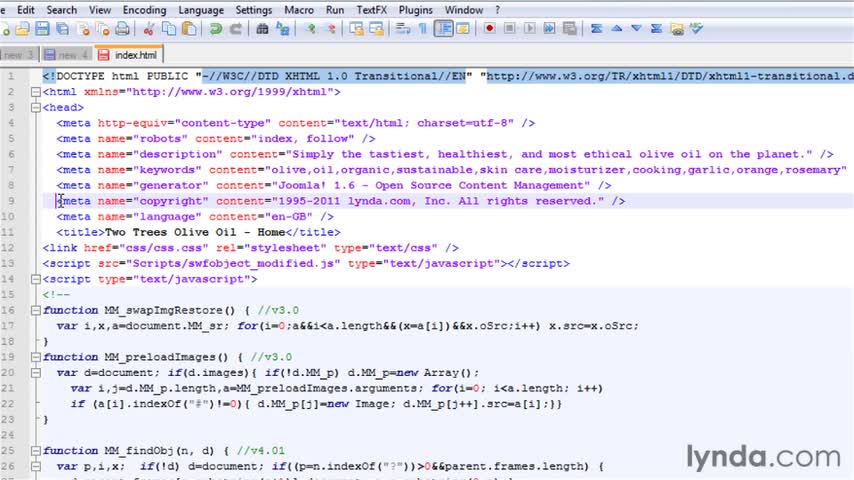Open the Edit menu

26,10
